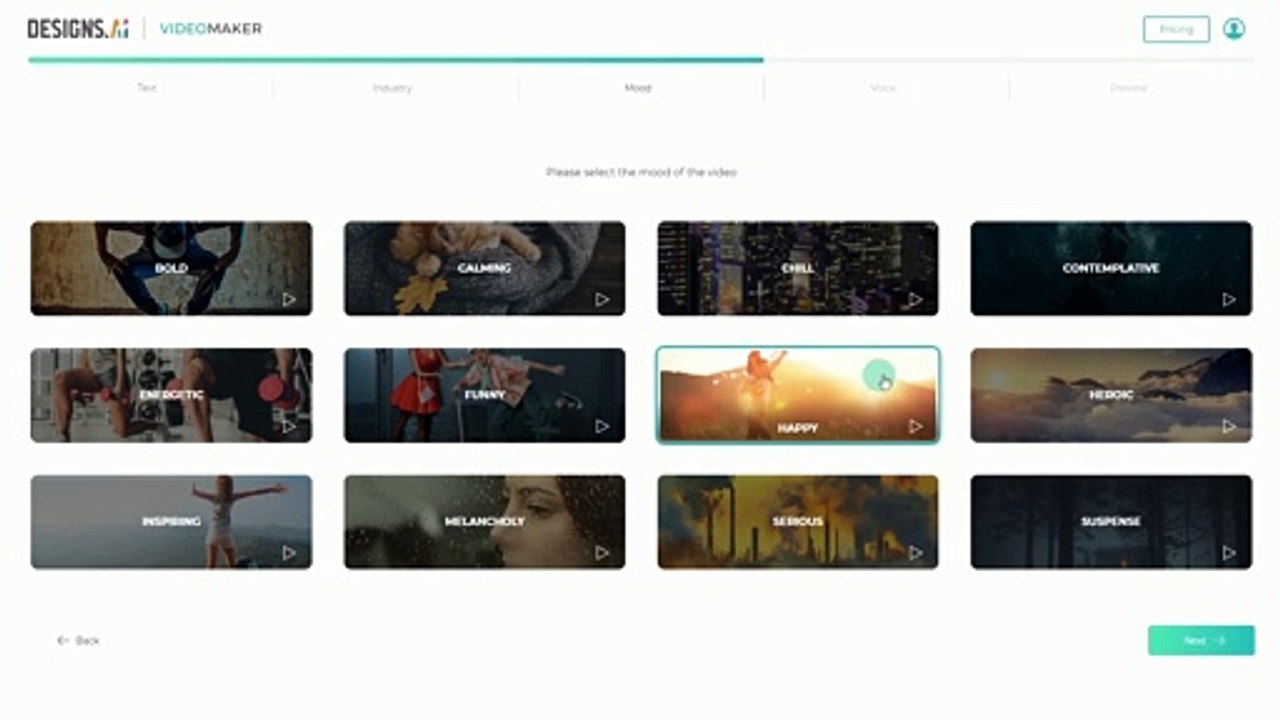Image resolution: width=1280 pixels, height=720 pixels.
Task: Play preview of the Contemplative mood
Action: (1229, 299)
